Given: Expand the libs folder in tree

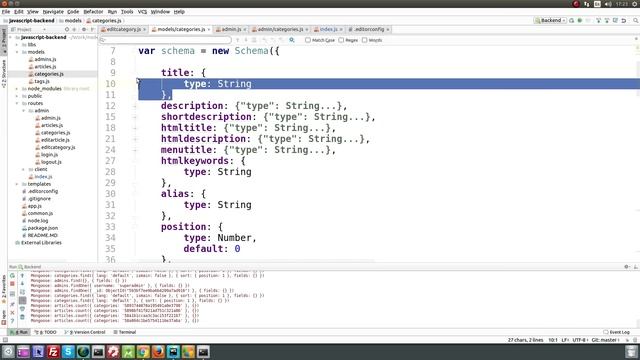Looking at the screenshot, I should (18, 45).
